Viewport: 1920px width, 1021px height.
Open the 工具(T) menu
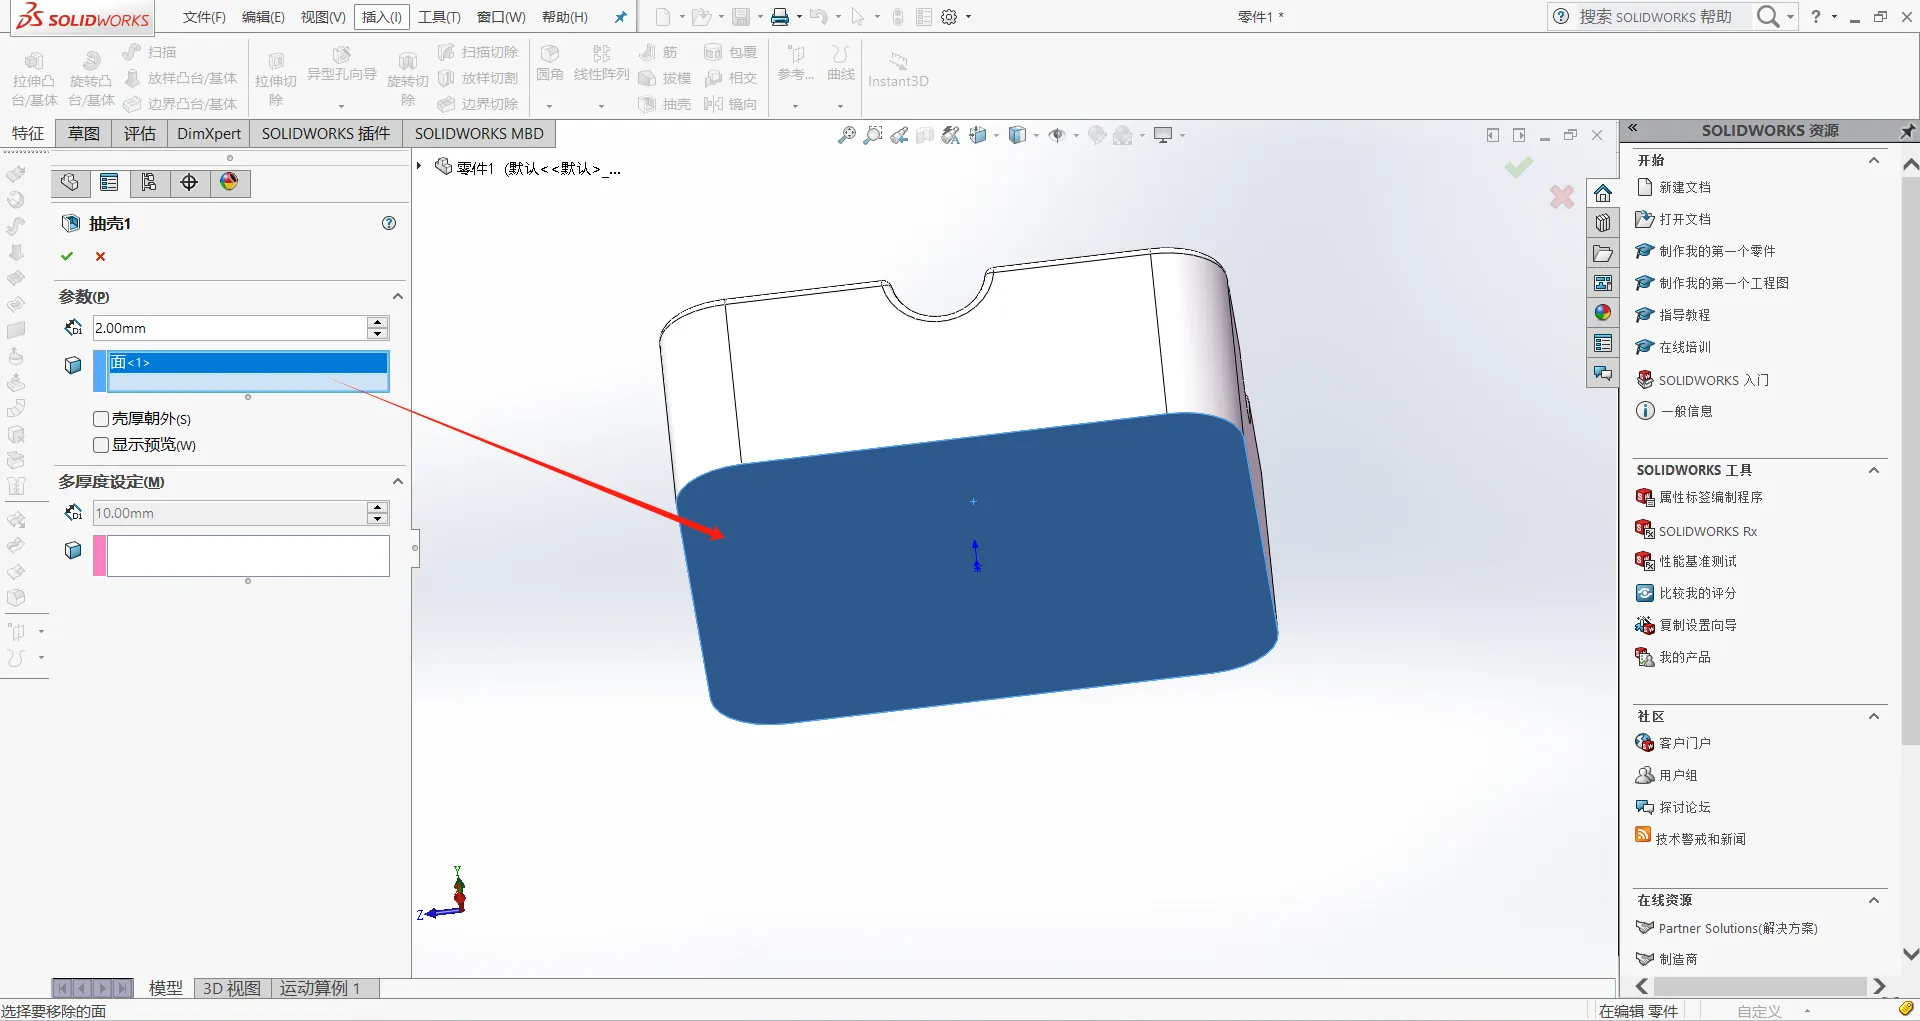click(x=439, y=17)
